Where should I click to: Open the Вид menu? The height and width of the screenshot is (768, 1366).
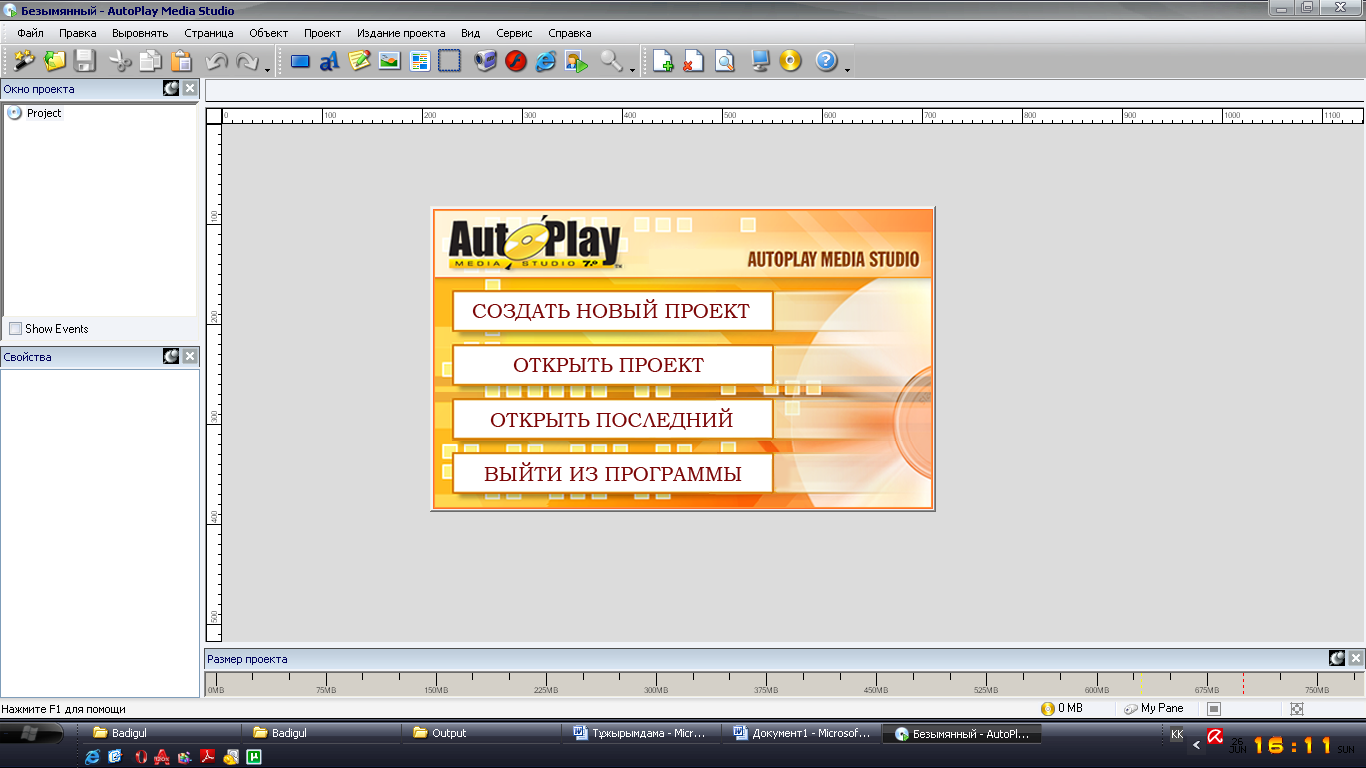(470, 33)
